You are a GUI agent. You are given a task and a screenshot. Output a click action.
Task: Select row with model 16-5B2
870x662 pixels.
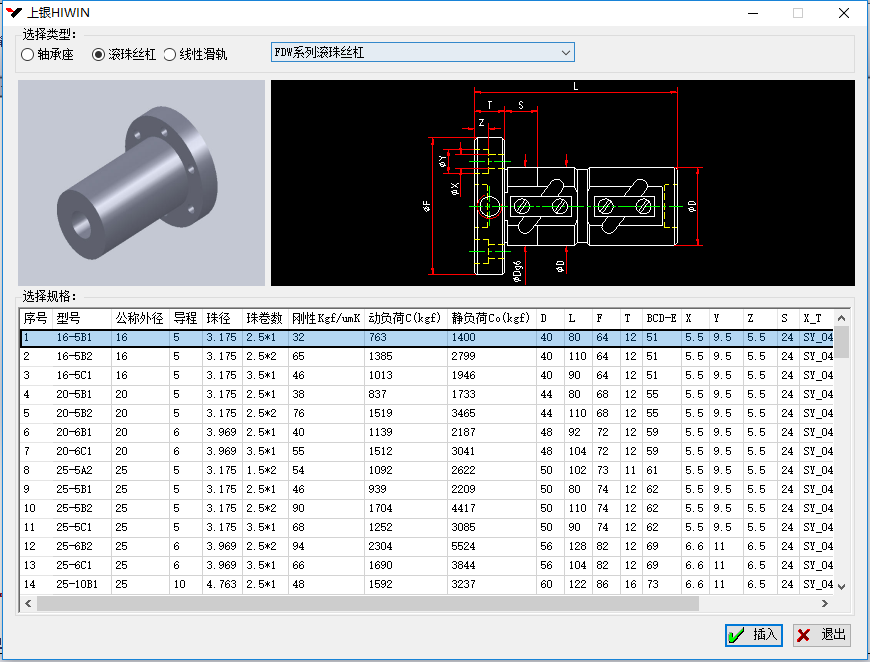(75, 356)
